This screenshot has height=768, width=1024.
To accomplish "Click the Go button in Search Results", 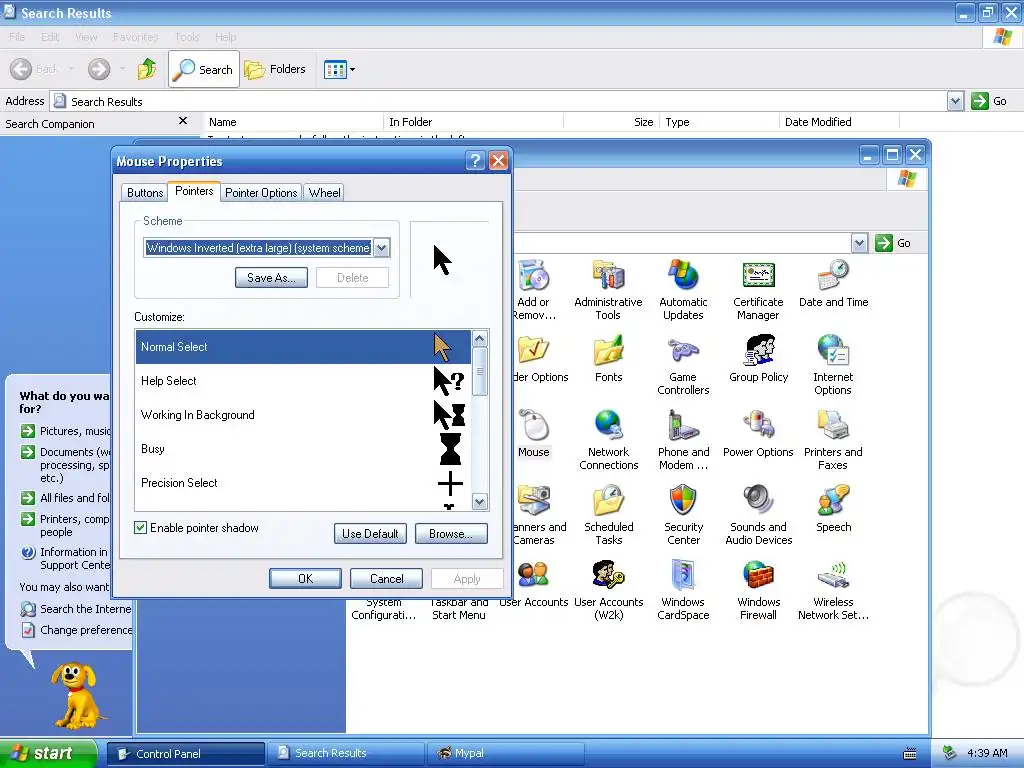I will (989, 101).
